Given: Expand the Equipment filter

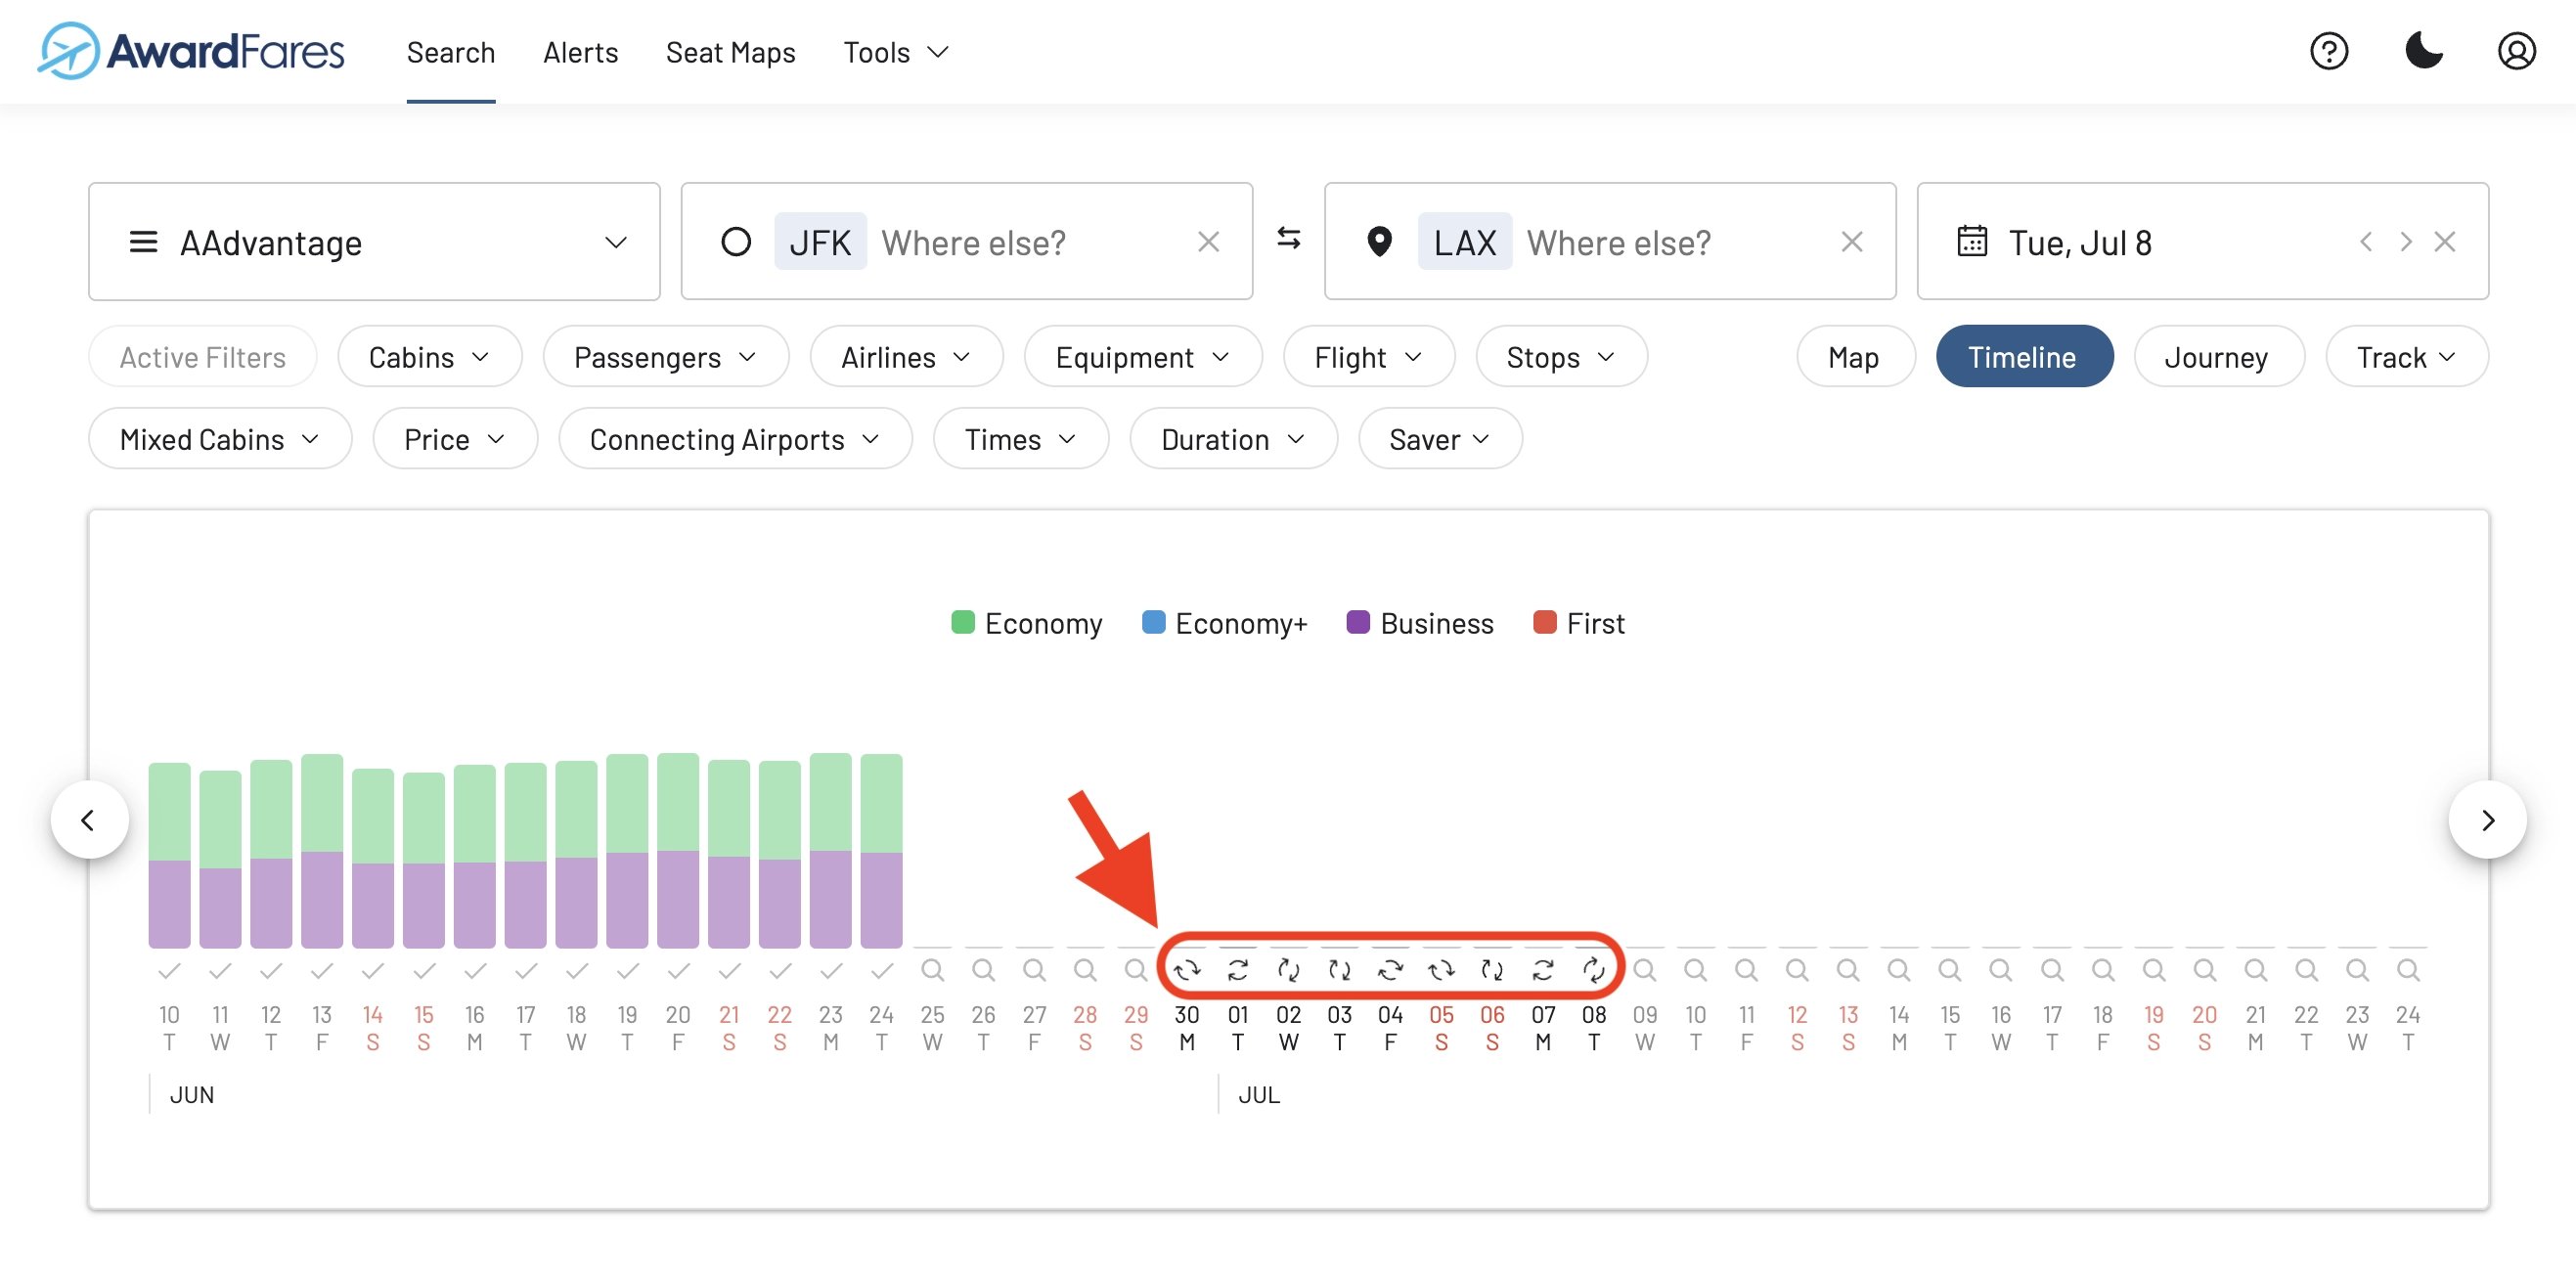Looking at the screenshot, I should coord(1143,357).
